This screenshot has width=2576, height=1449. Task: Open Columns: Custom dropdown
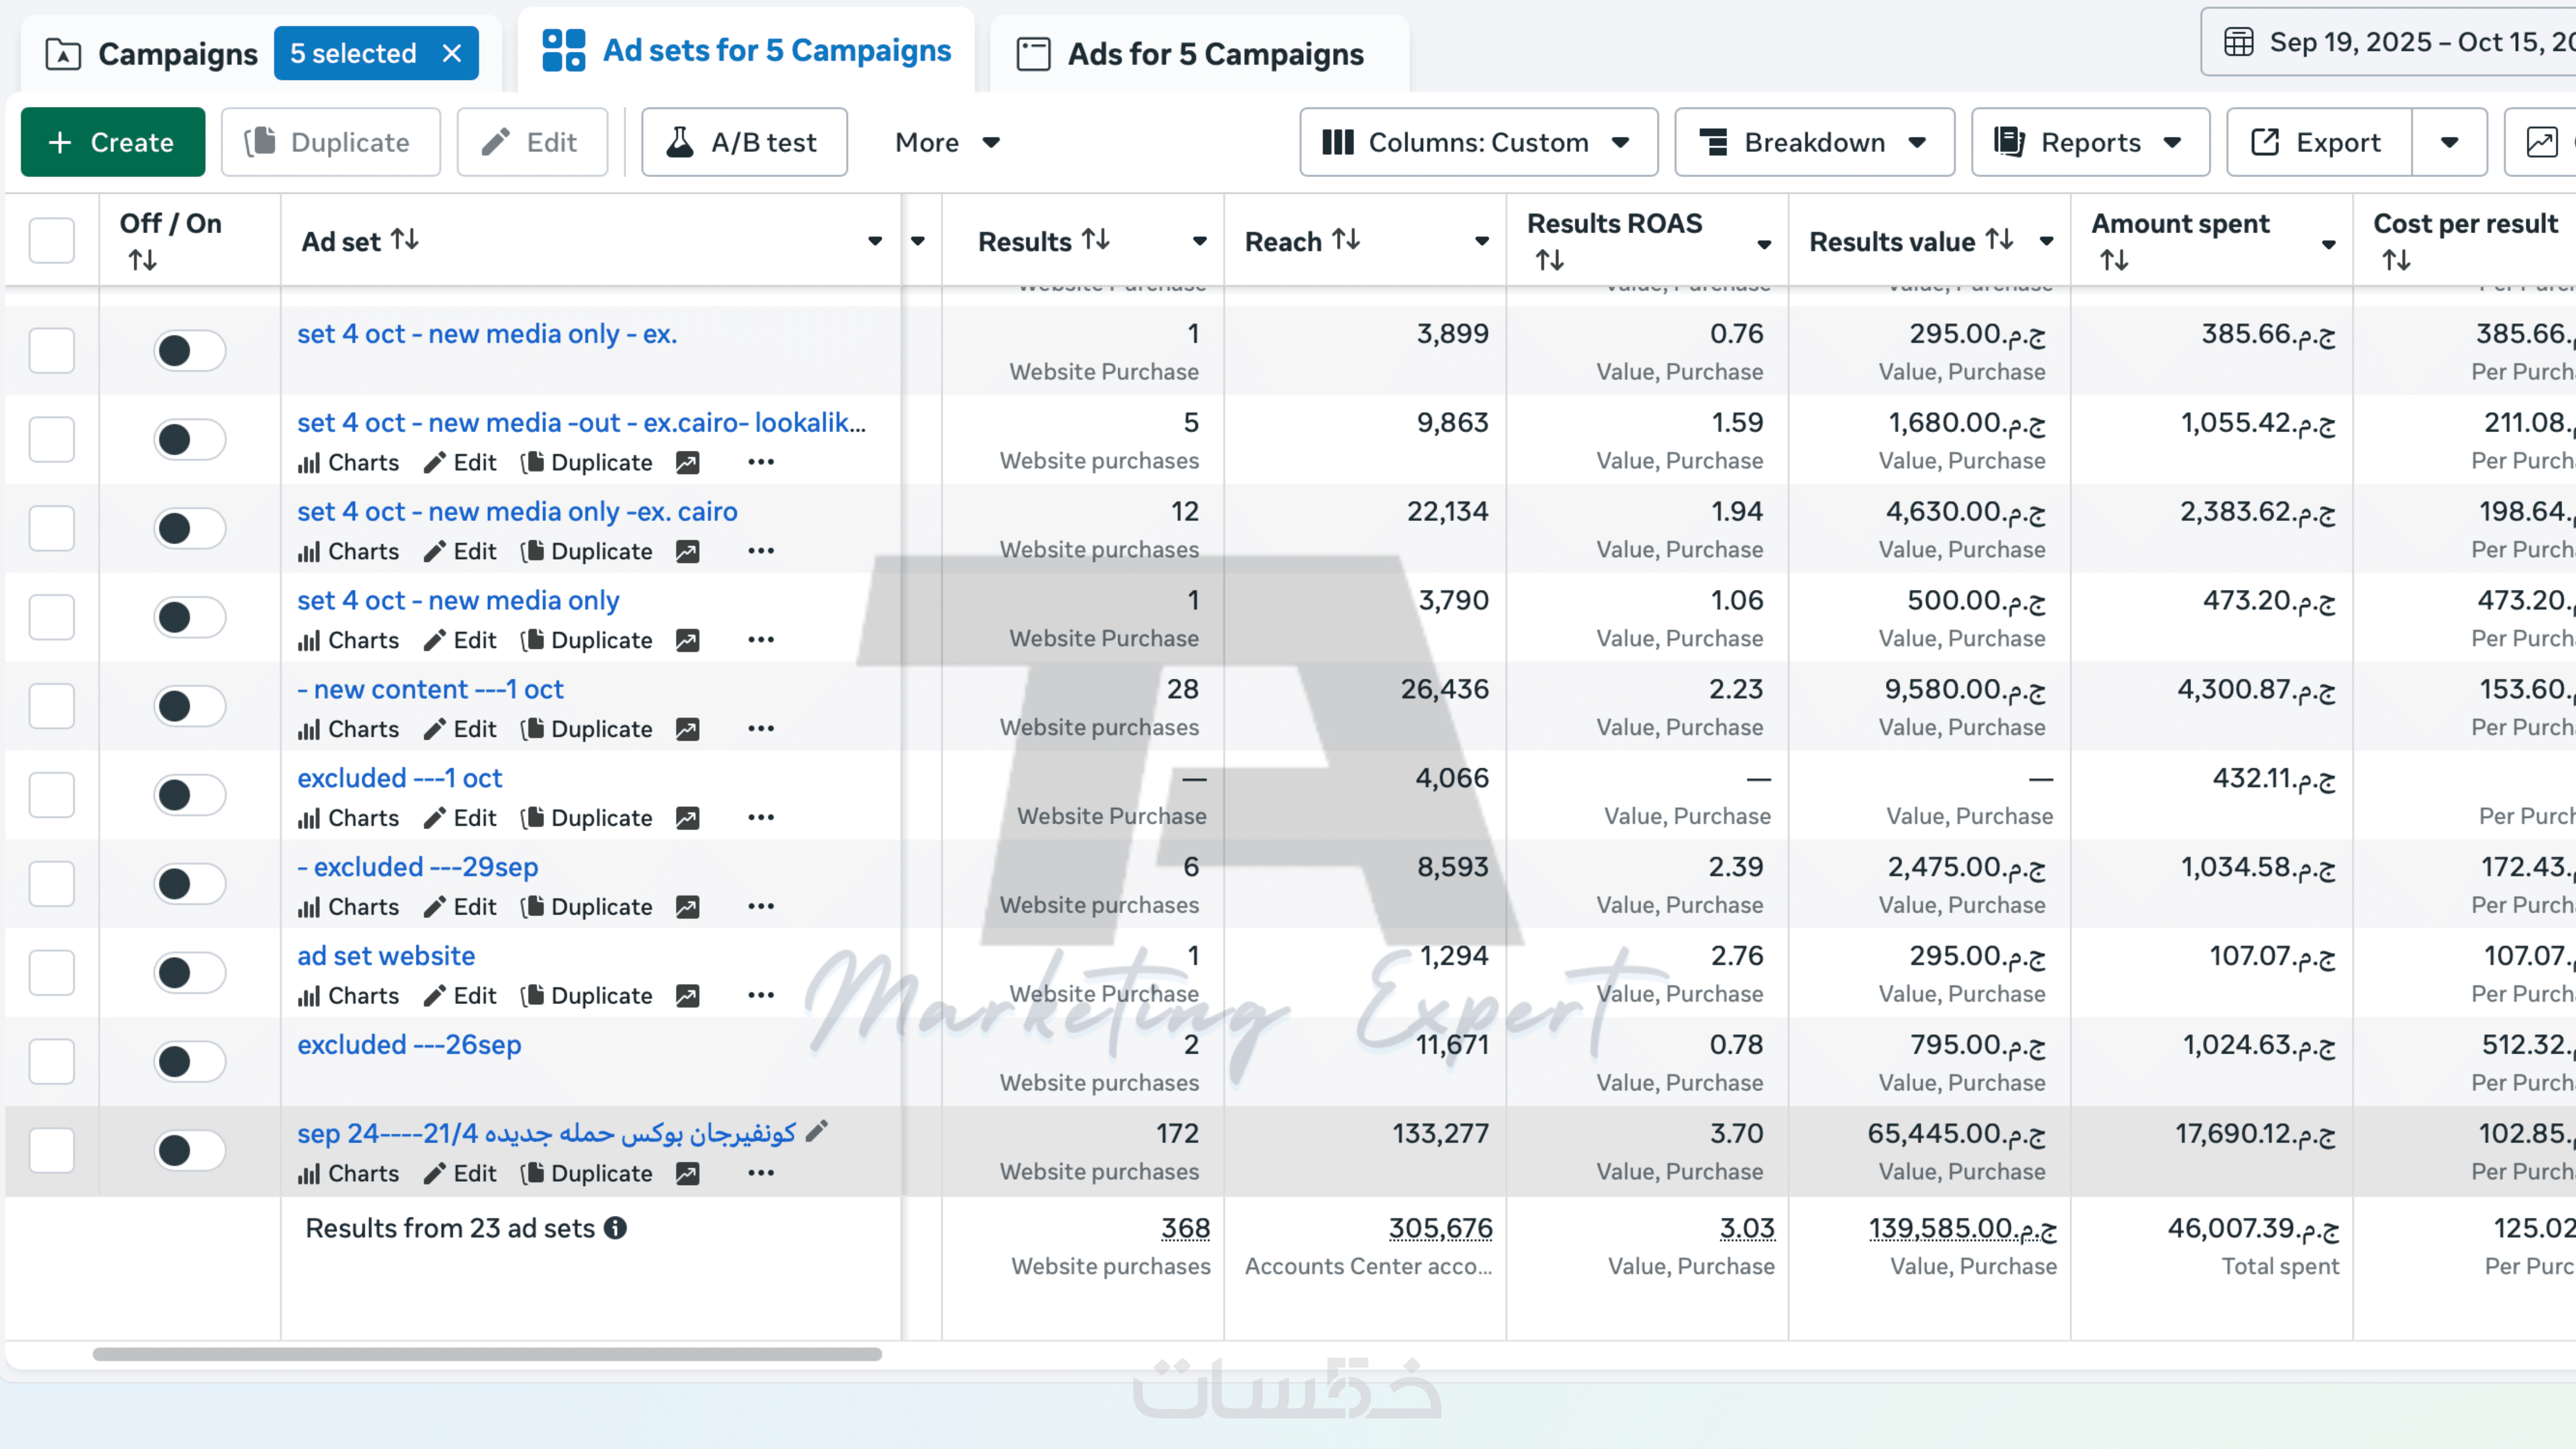tap(1478, 142)
